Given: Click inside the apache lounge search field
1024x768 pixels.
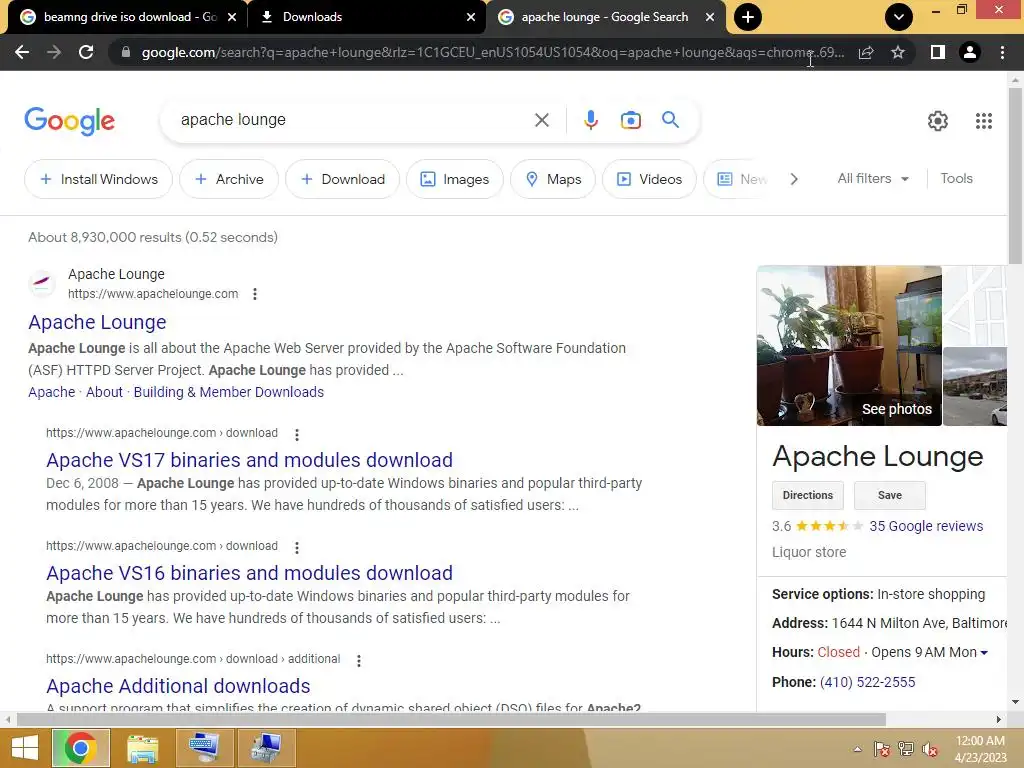Looking at the screenshot, I should pyautogui.click(x=353, y=120).
